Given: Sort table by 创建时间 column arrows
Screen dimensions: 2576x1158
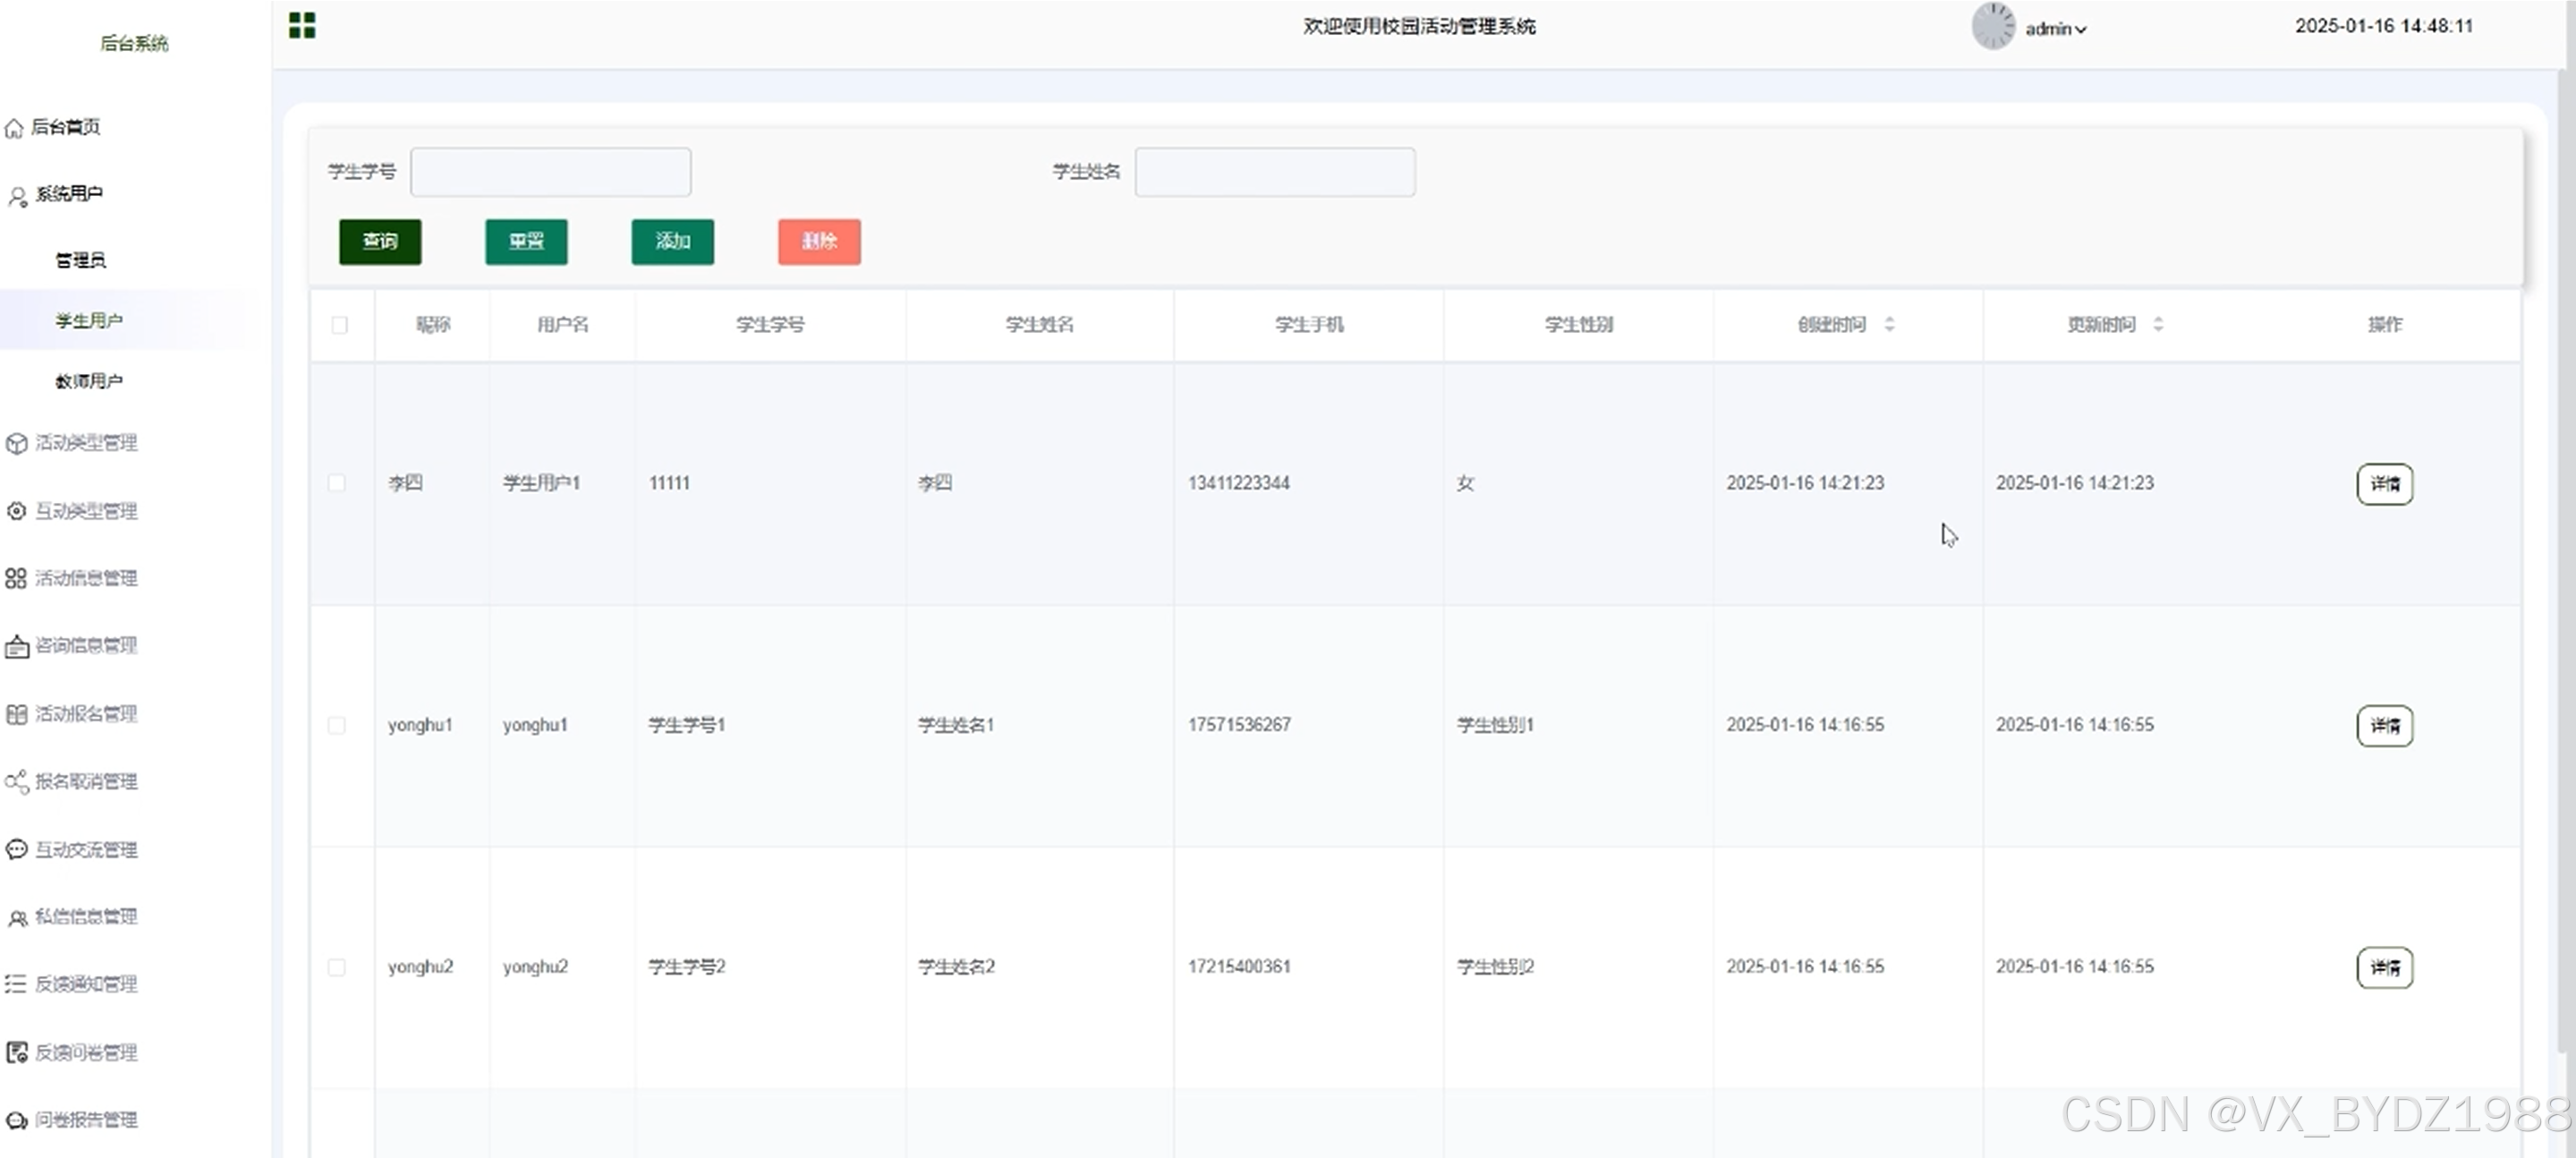Looking at the screenshot, I should tap(1889, 324).
